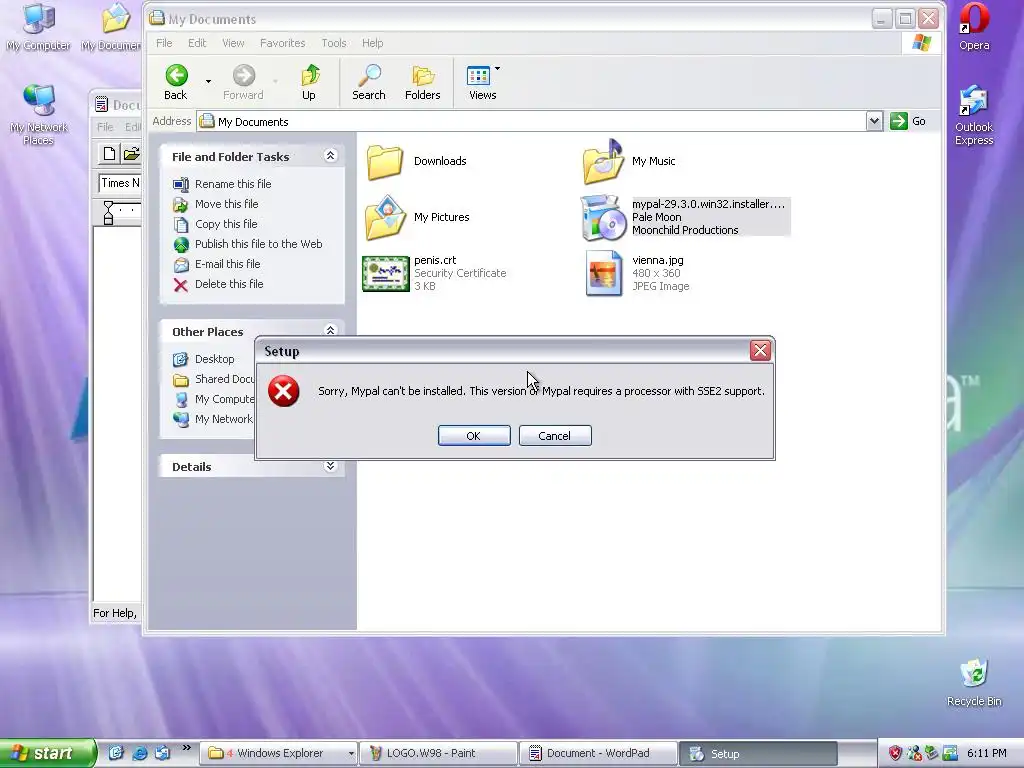1024x768 pixels.
Task: Open the Help menu
Action: [372, 43]
